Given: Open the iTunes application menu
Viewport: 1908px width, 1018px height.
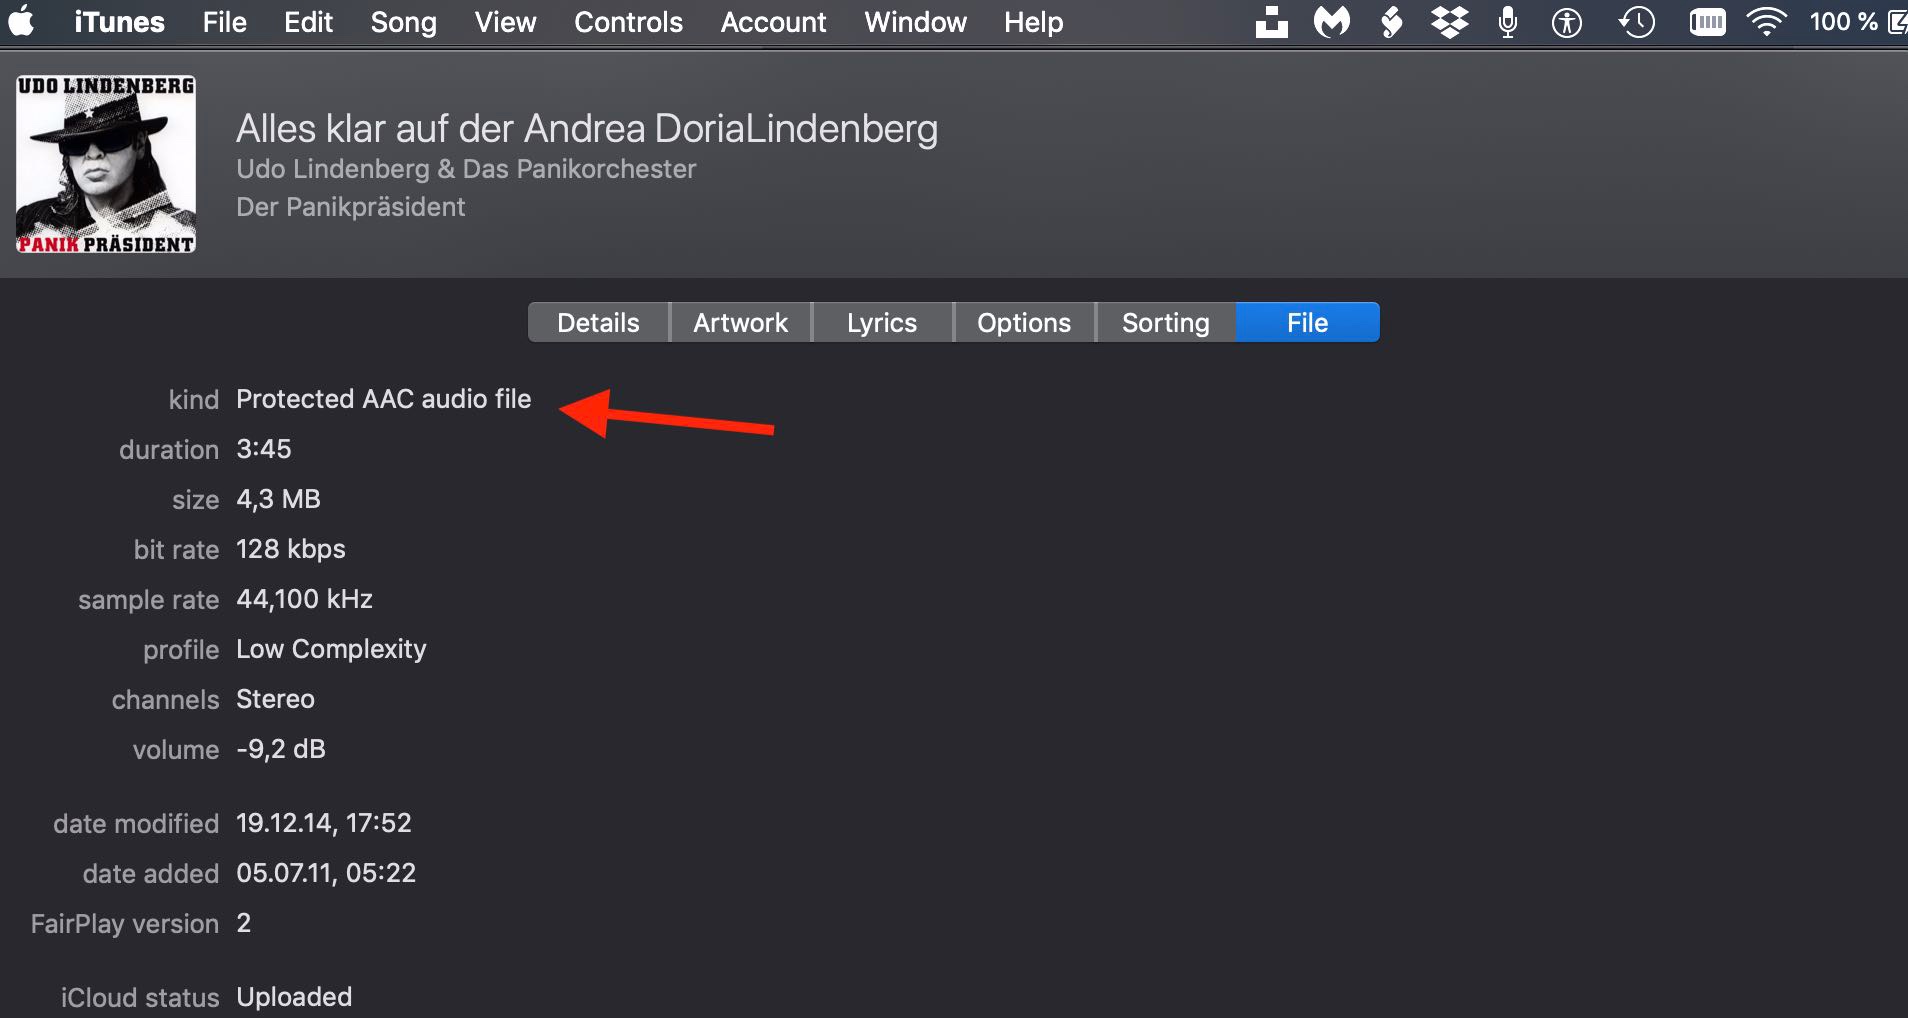Looking at the screenshot, I should (x=119, y=22).
